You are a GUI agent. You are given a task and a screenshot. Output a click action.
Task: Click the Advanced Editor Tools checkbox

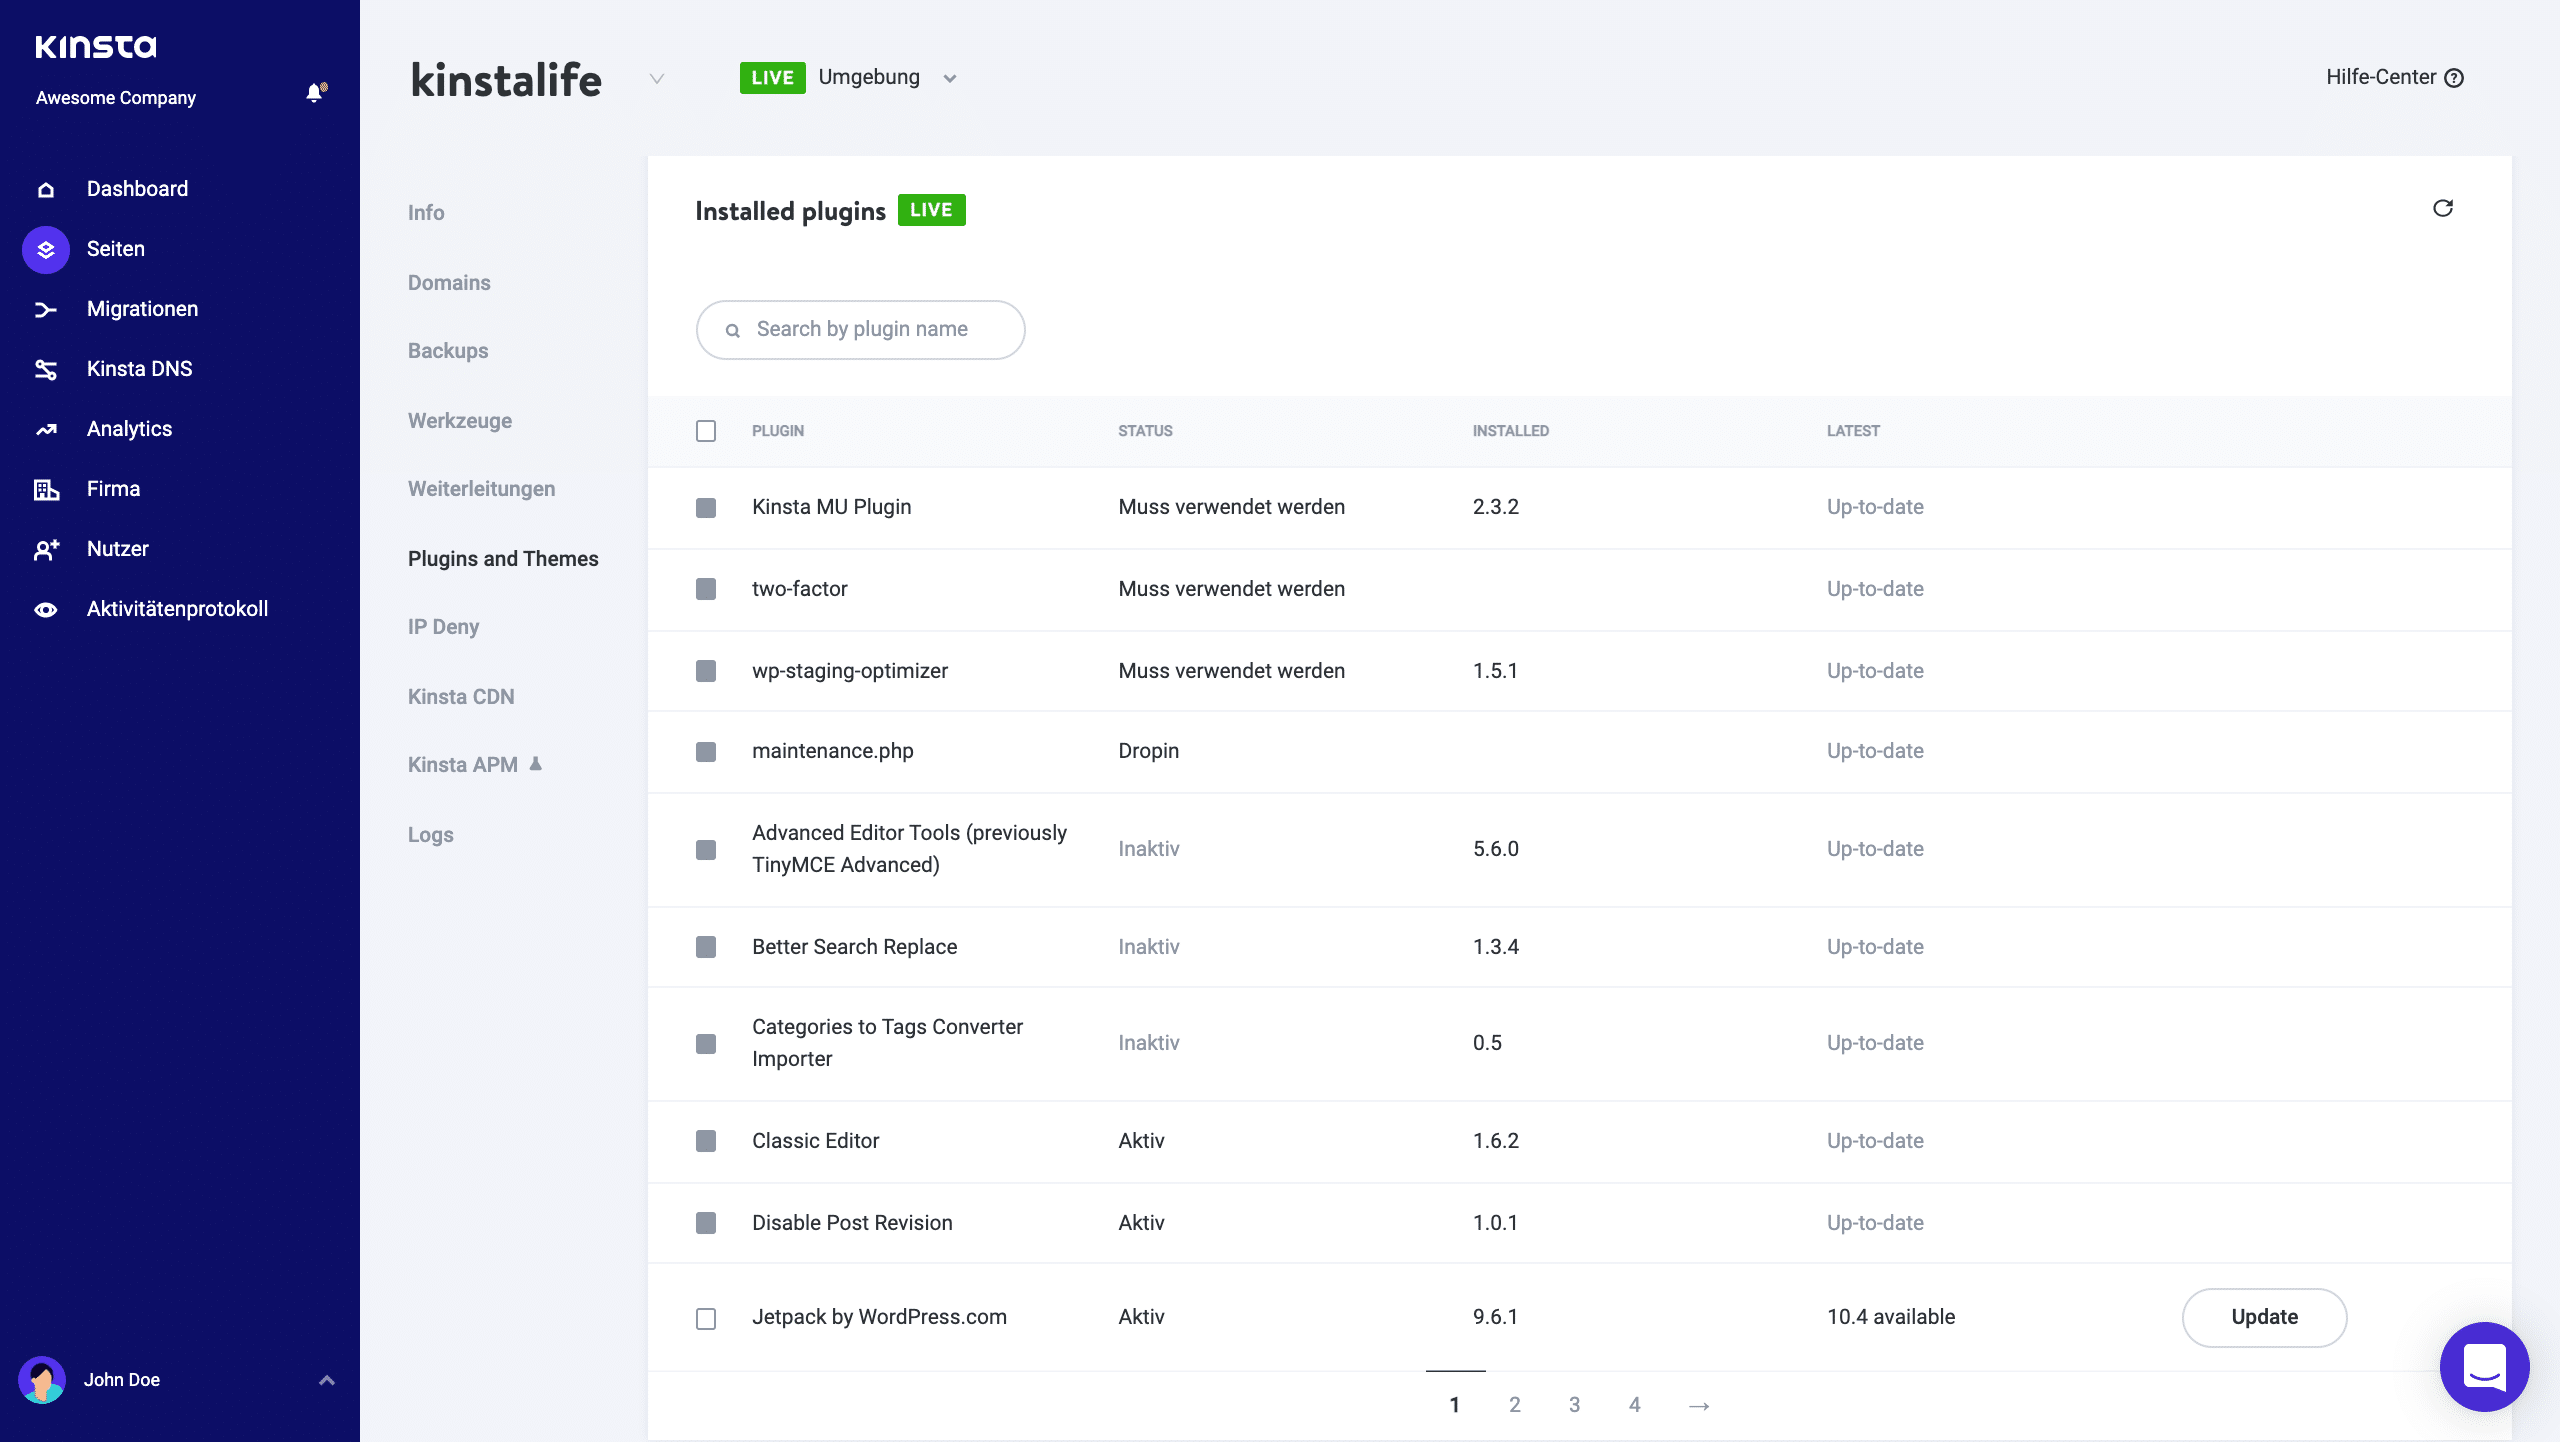pos(706,850)
